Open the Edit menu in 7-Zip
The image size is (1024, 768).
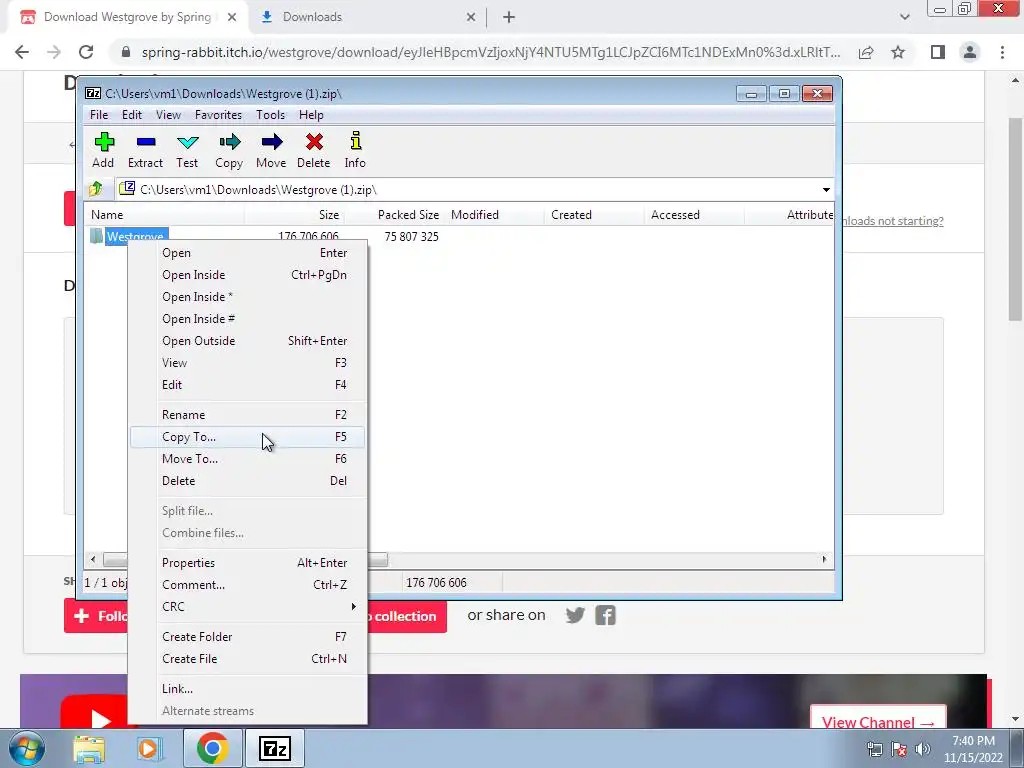(132, 115)
